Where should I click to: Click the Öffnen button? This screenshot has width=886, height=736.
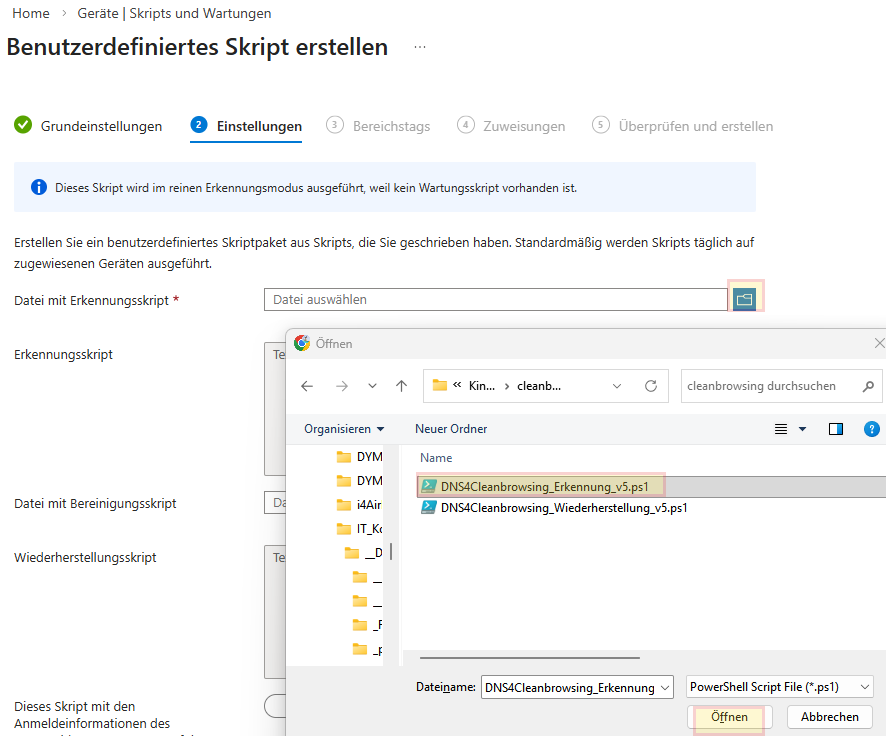pyautogui.click(x=729, y=717)
